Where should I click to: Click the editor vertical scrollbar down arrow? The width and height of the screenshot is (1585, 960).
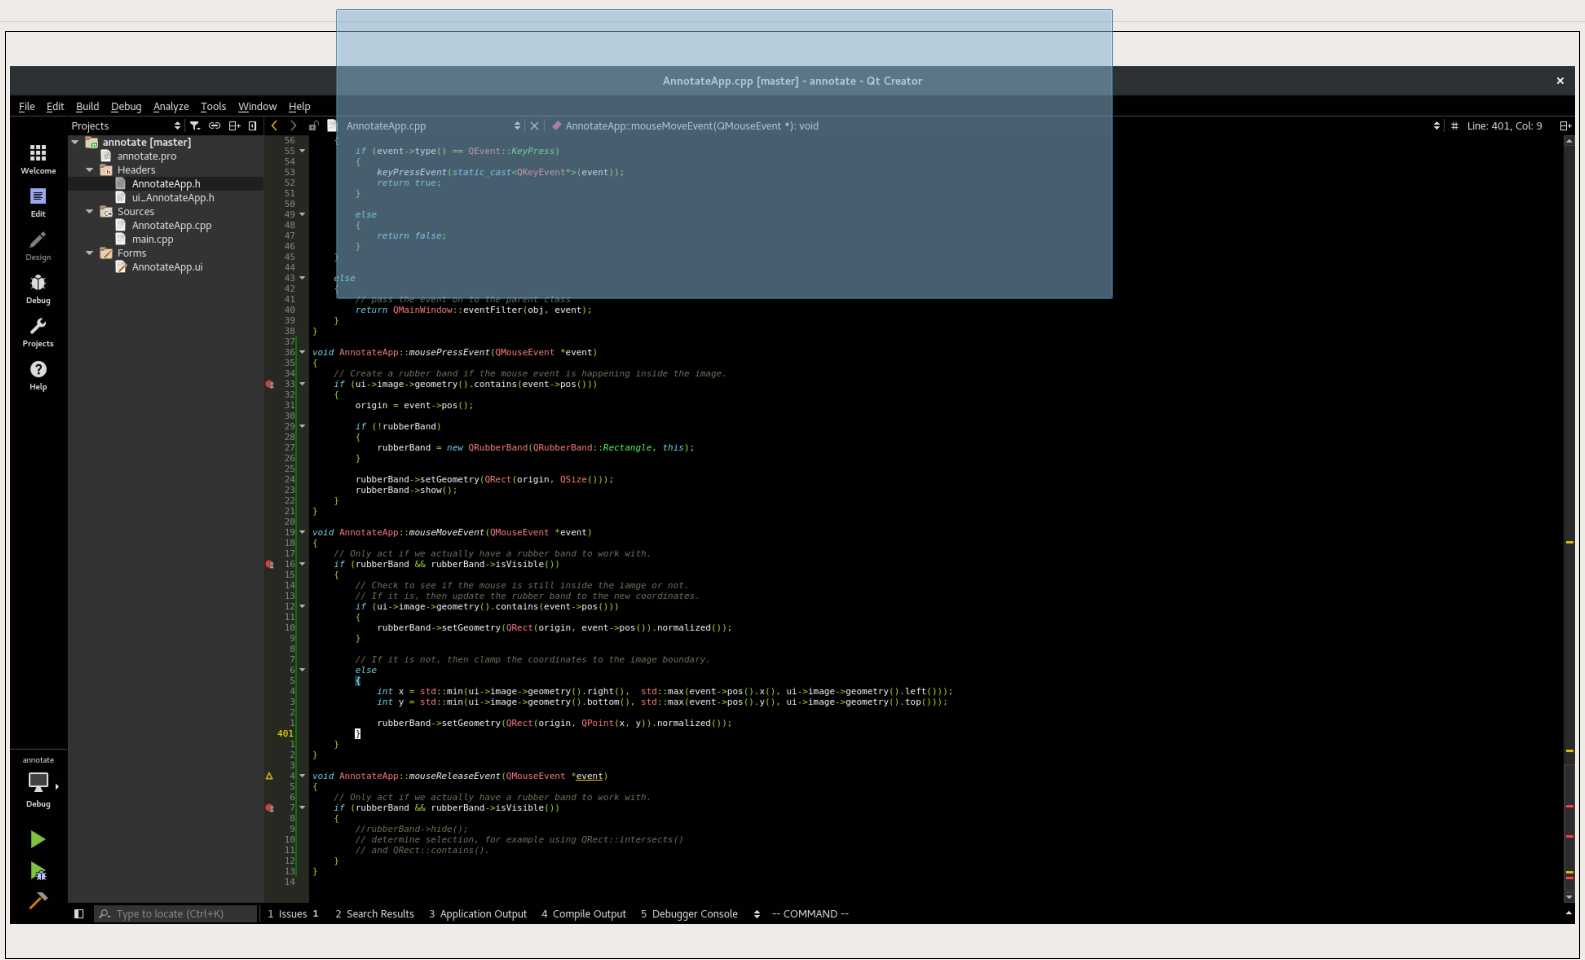pyautogui.click(x=1569, y=898)
